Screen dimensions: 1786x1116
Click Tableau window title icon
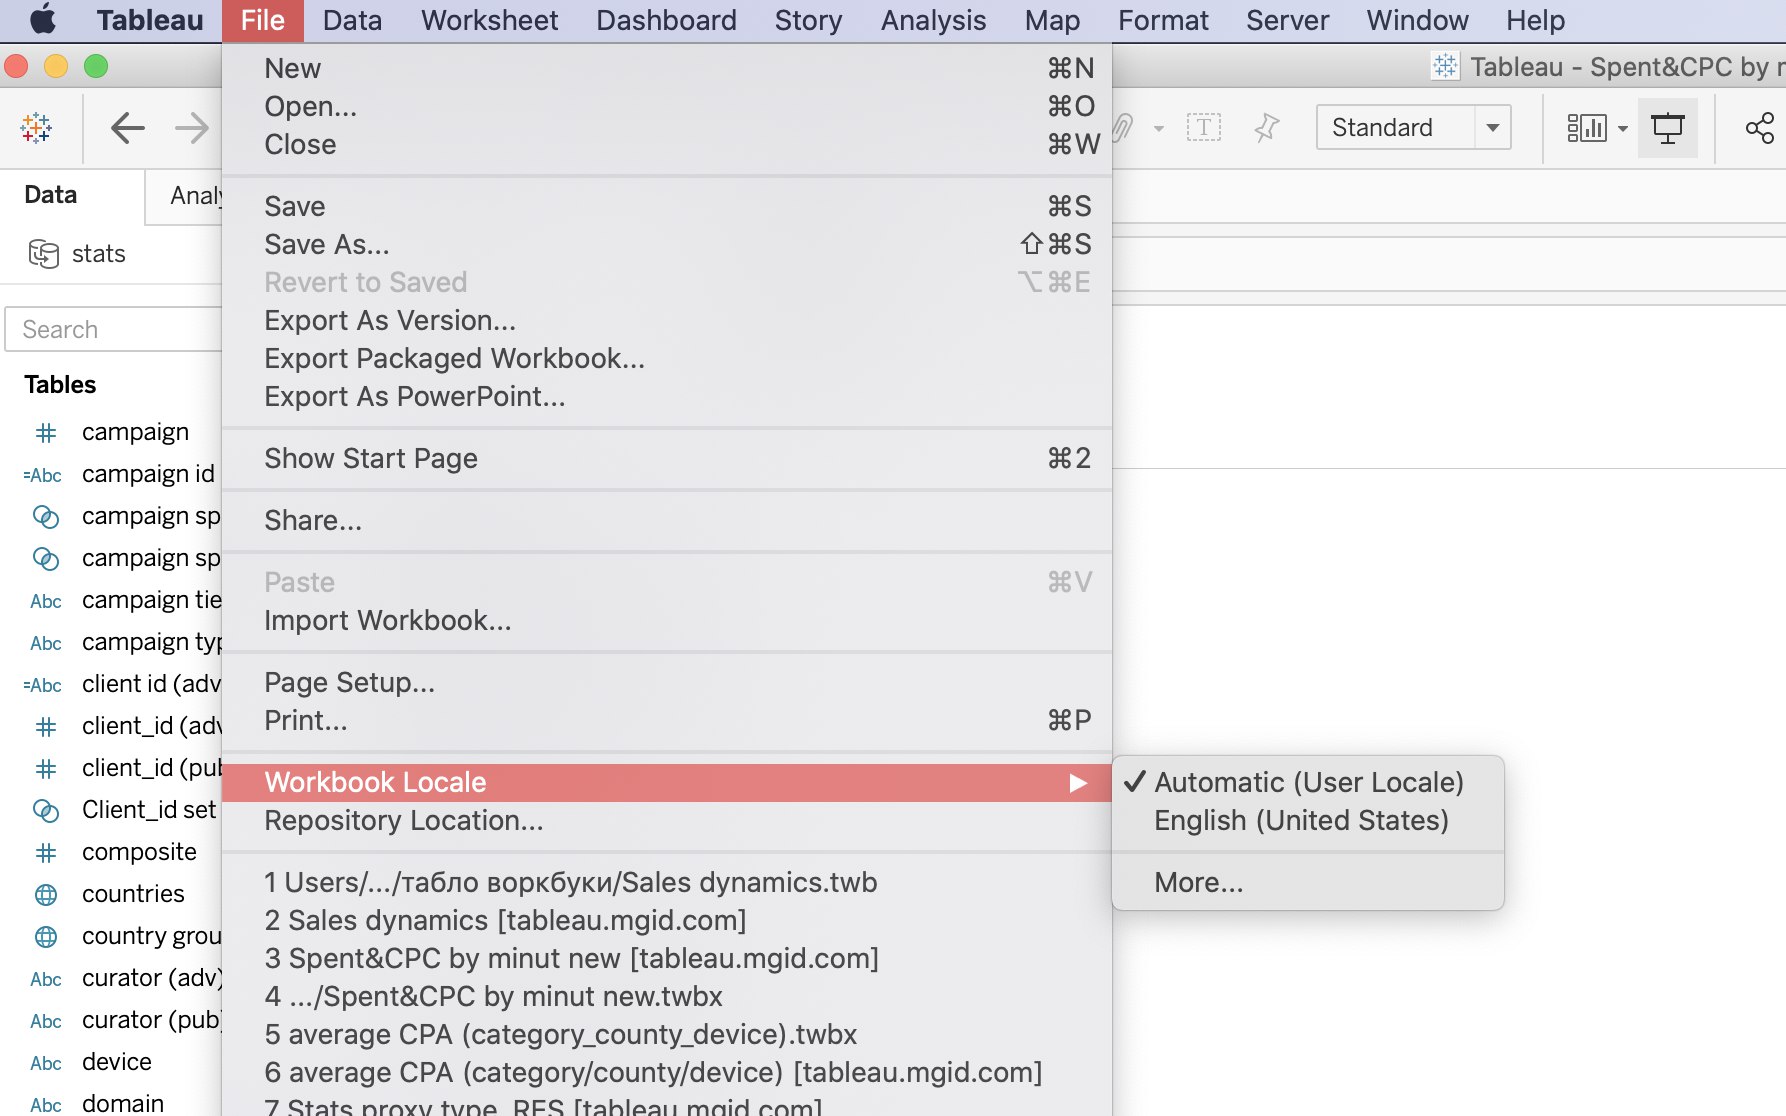(x=1445, y=67)
